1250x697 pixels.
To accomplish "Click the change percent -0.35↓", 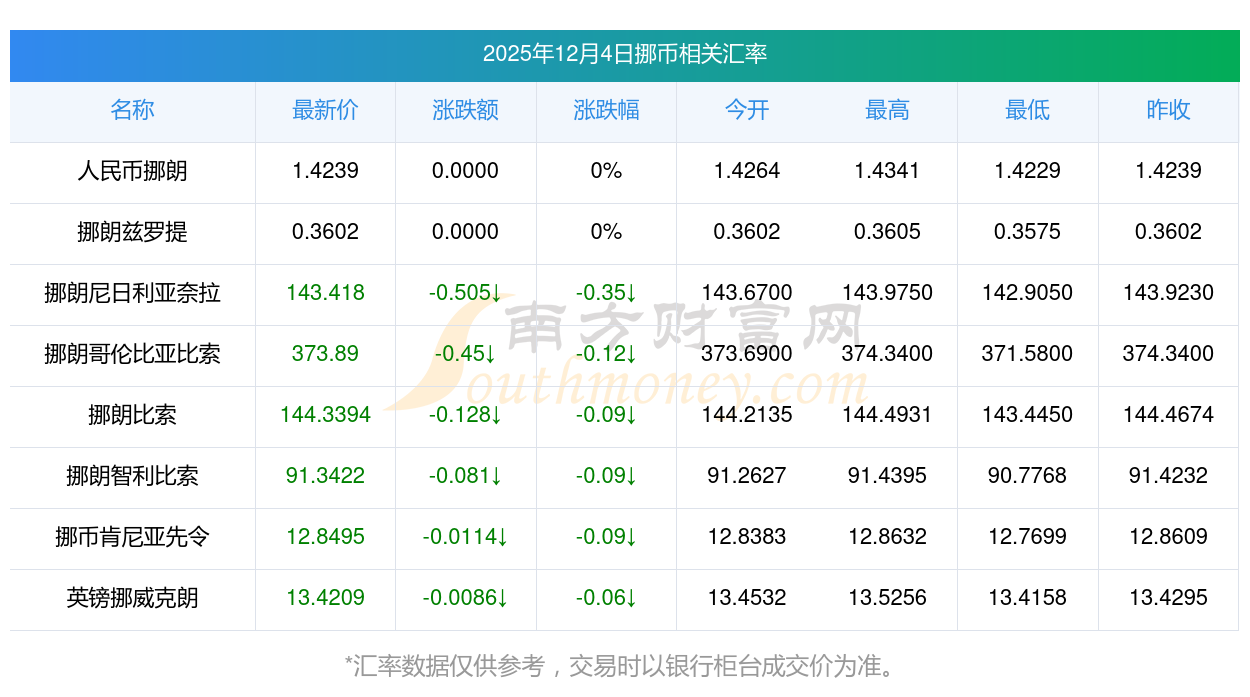I will tap(606, 293).
